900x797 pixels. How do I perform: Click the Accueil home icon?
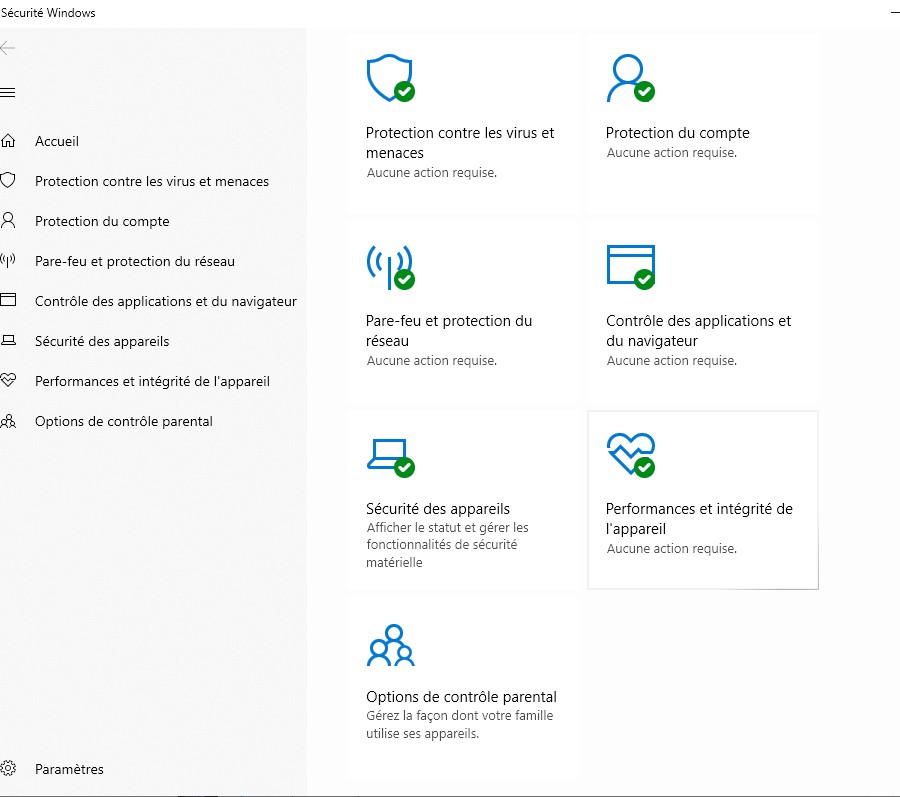[x=8, y=141]
